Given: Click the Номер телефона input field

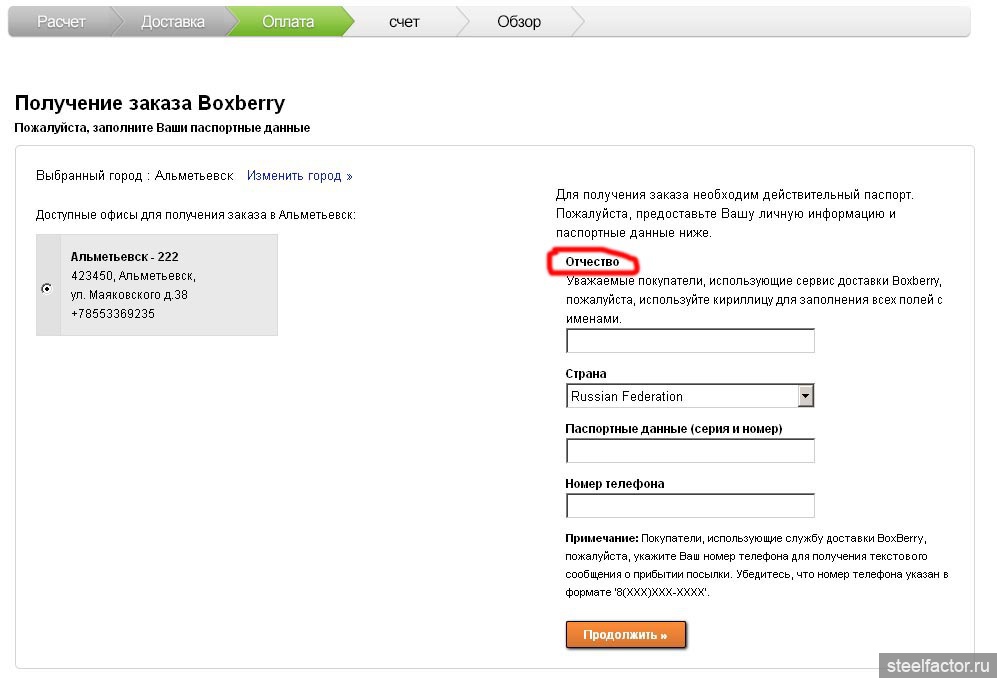Looking at the screenshot, I should tap(690, 505).
